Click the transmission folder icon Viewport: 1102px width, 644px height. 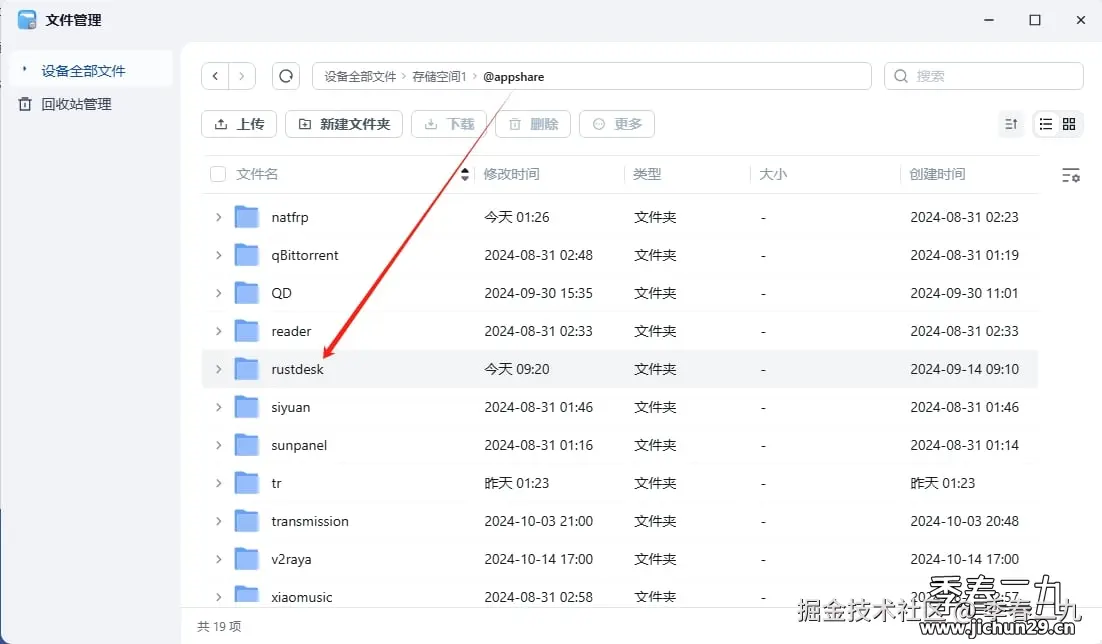(x=247, y=521)
